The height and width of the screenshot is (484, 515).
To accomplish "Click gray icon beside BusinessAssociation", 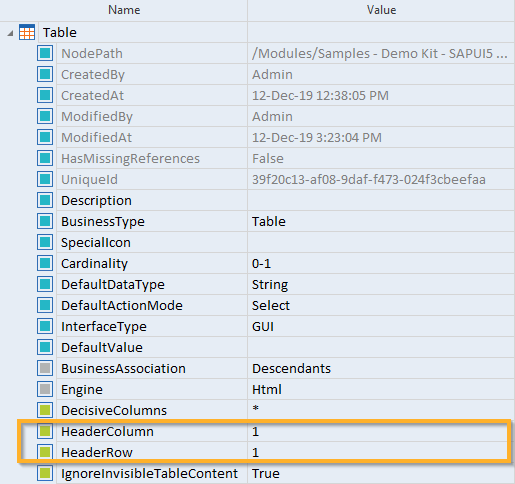I will click(45, 368).
